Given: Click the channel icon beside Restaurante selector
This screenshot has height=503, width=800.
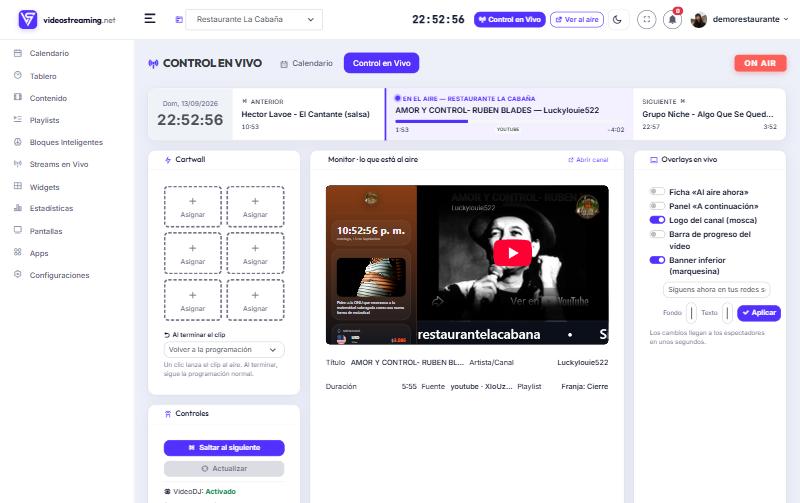Looking at the screenshot, I should click(179, 19).
